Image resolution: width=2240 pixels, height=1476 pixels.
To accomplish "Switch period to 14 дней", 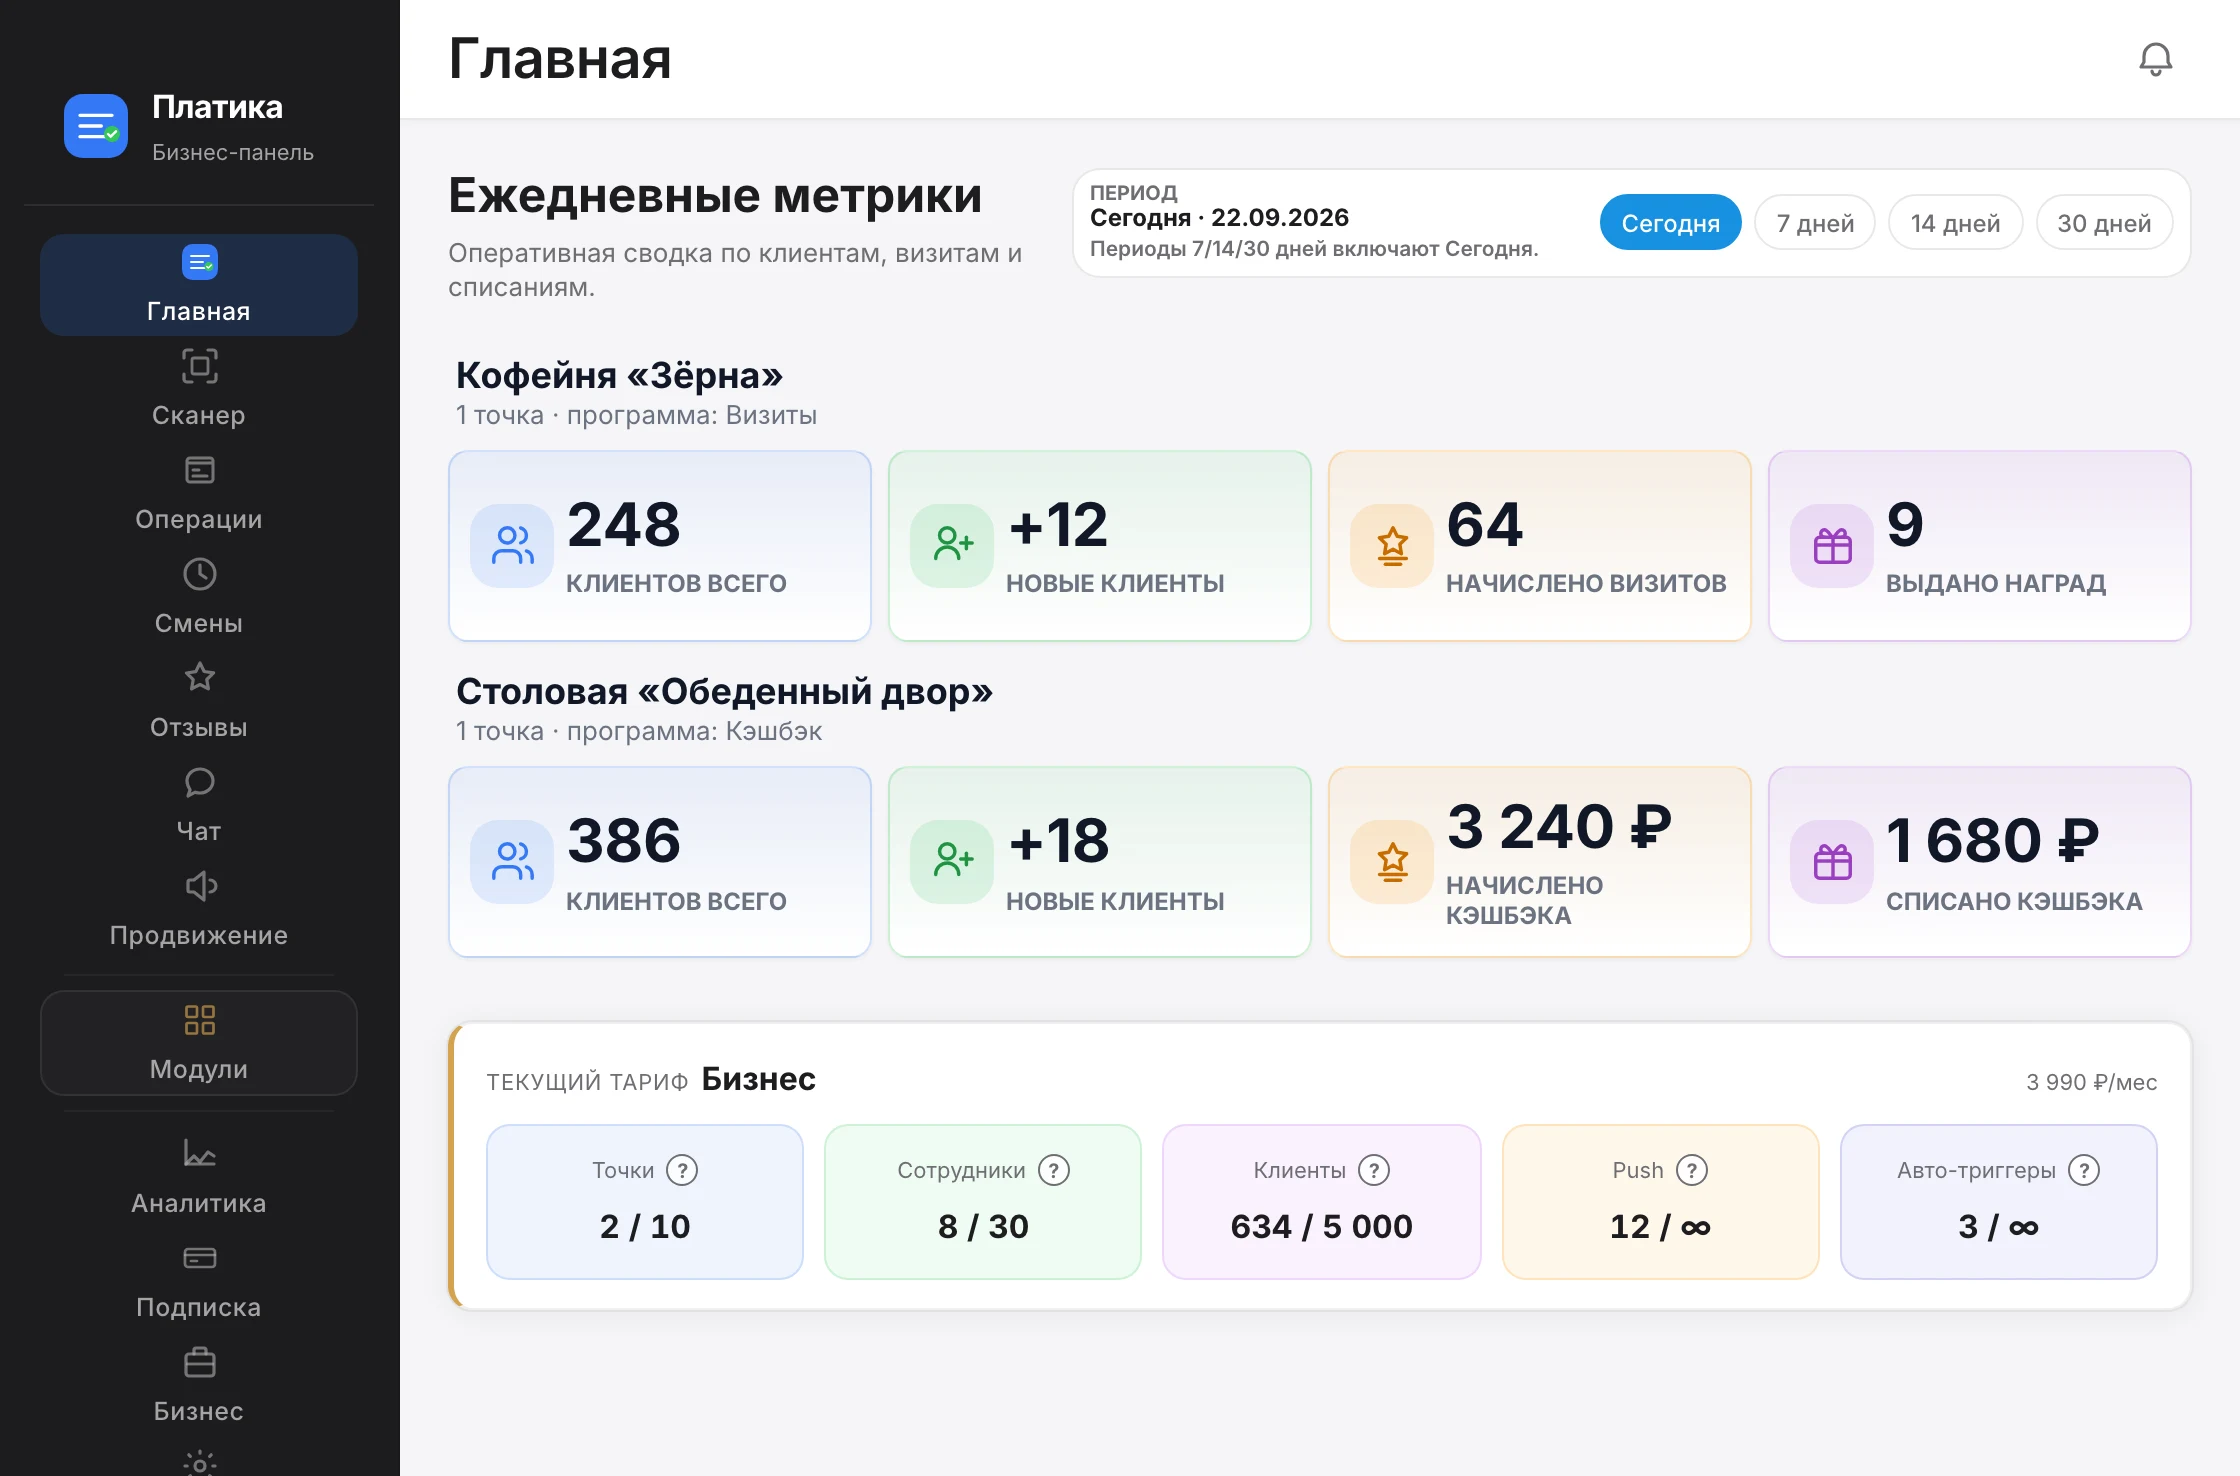I will click(1955, 223).
